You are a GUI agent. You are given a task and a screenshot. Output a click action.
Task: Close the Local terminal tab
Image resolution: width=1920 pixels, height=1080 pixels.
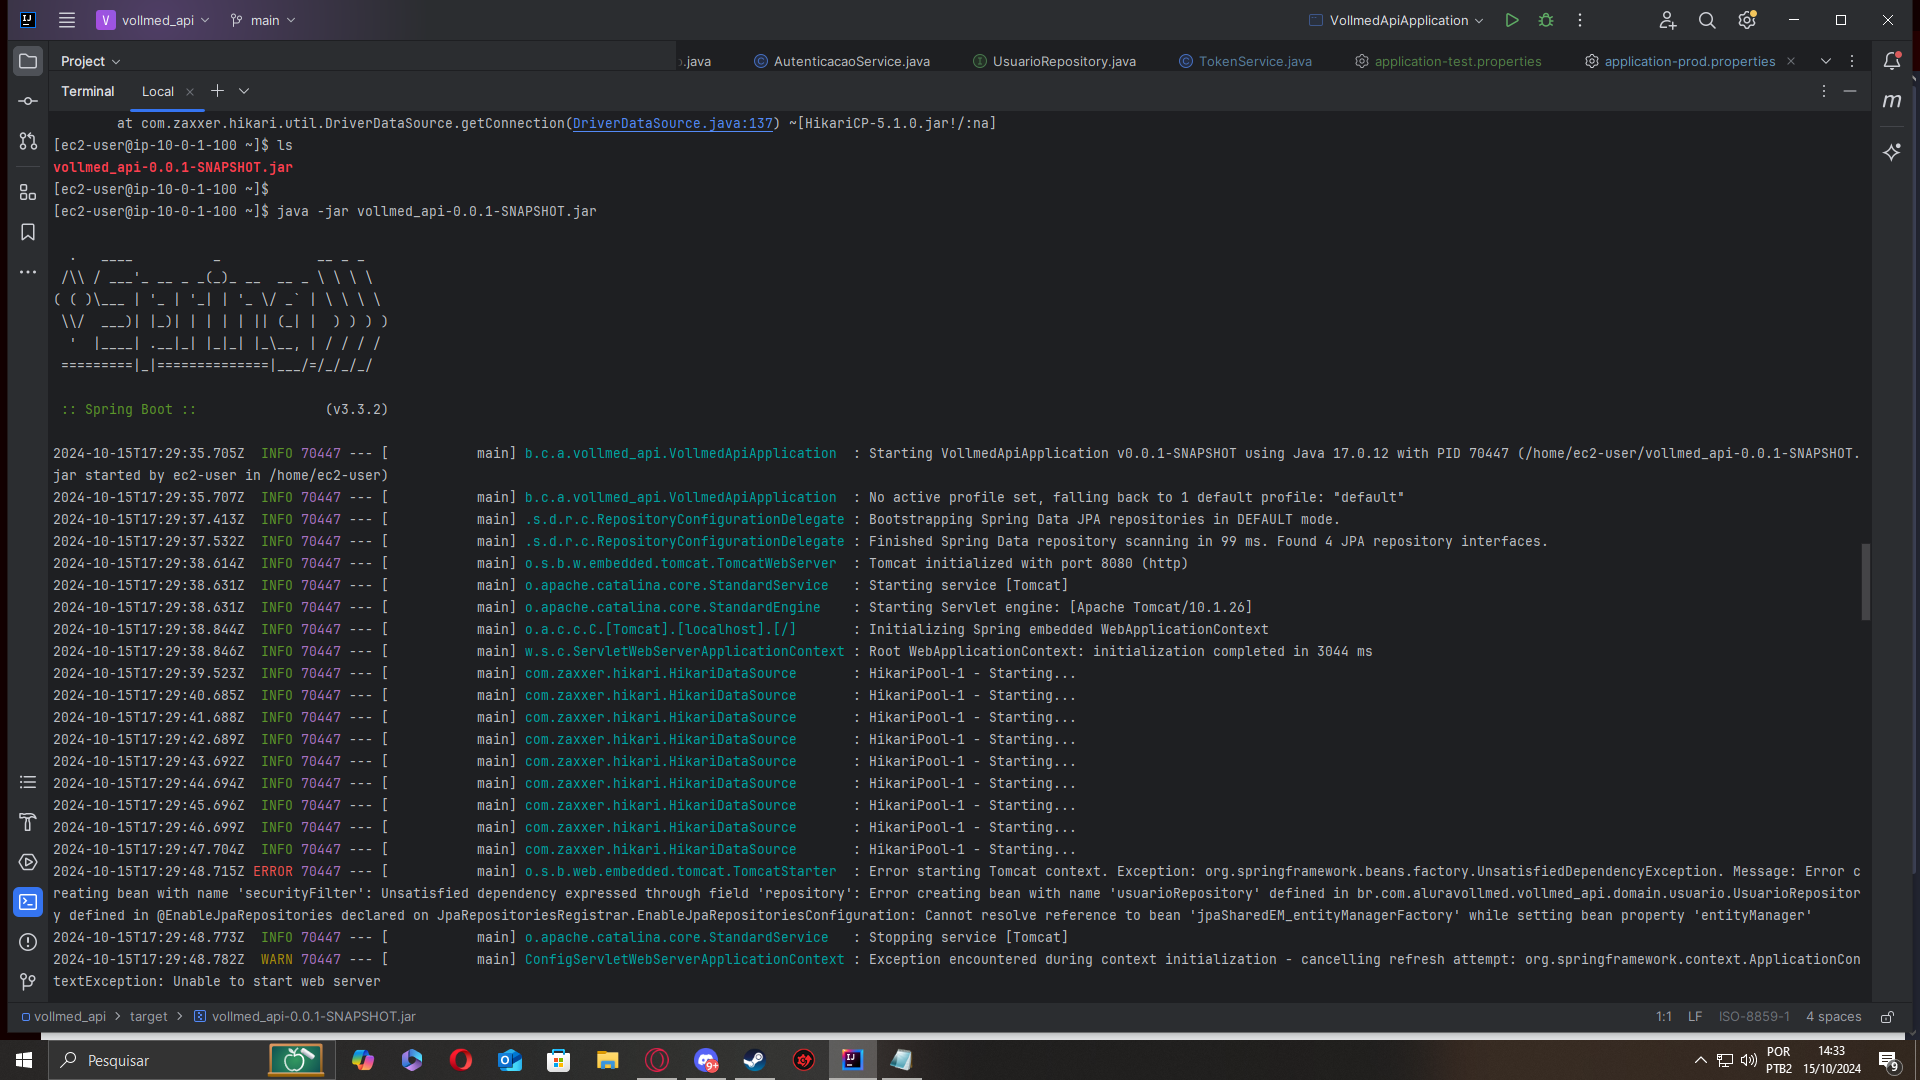pyautogui.click(x=190, y=91)
